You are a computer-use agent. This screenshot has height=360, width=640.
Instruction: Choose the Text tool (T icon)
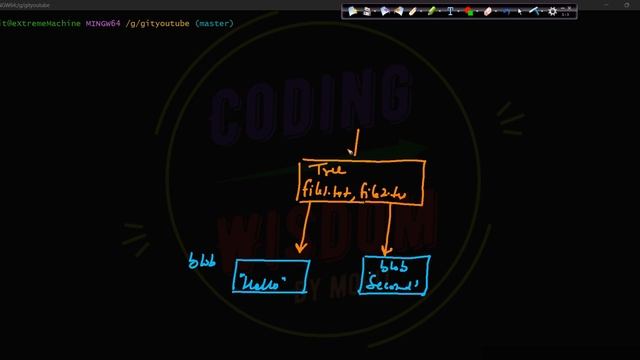(450, 11)
